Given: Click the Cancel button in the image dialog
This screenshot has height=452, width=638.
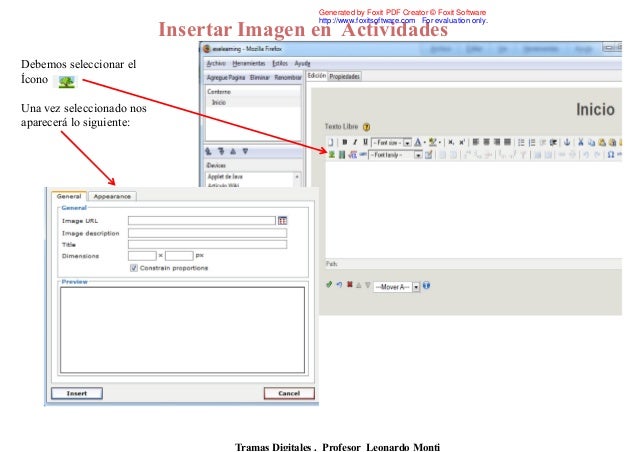Looking at the screenshot, I should (289, 393).
